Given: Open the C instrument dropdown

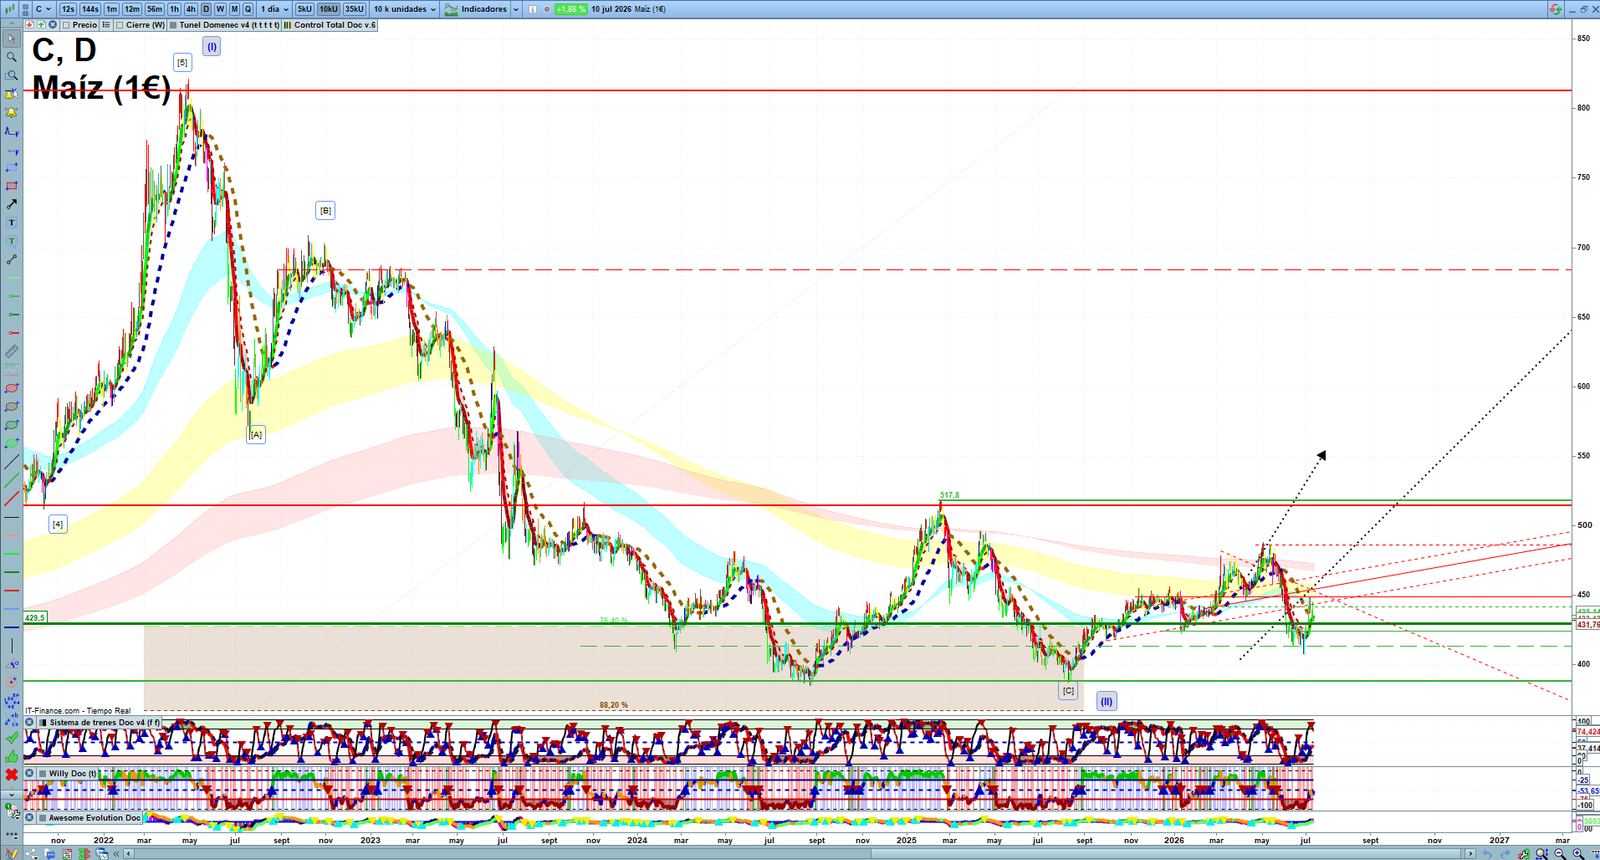Looking at the screenshot, I should click(43, 9).
